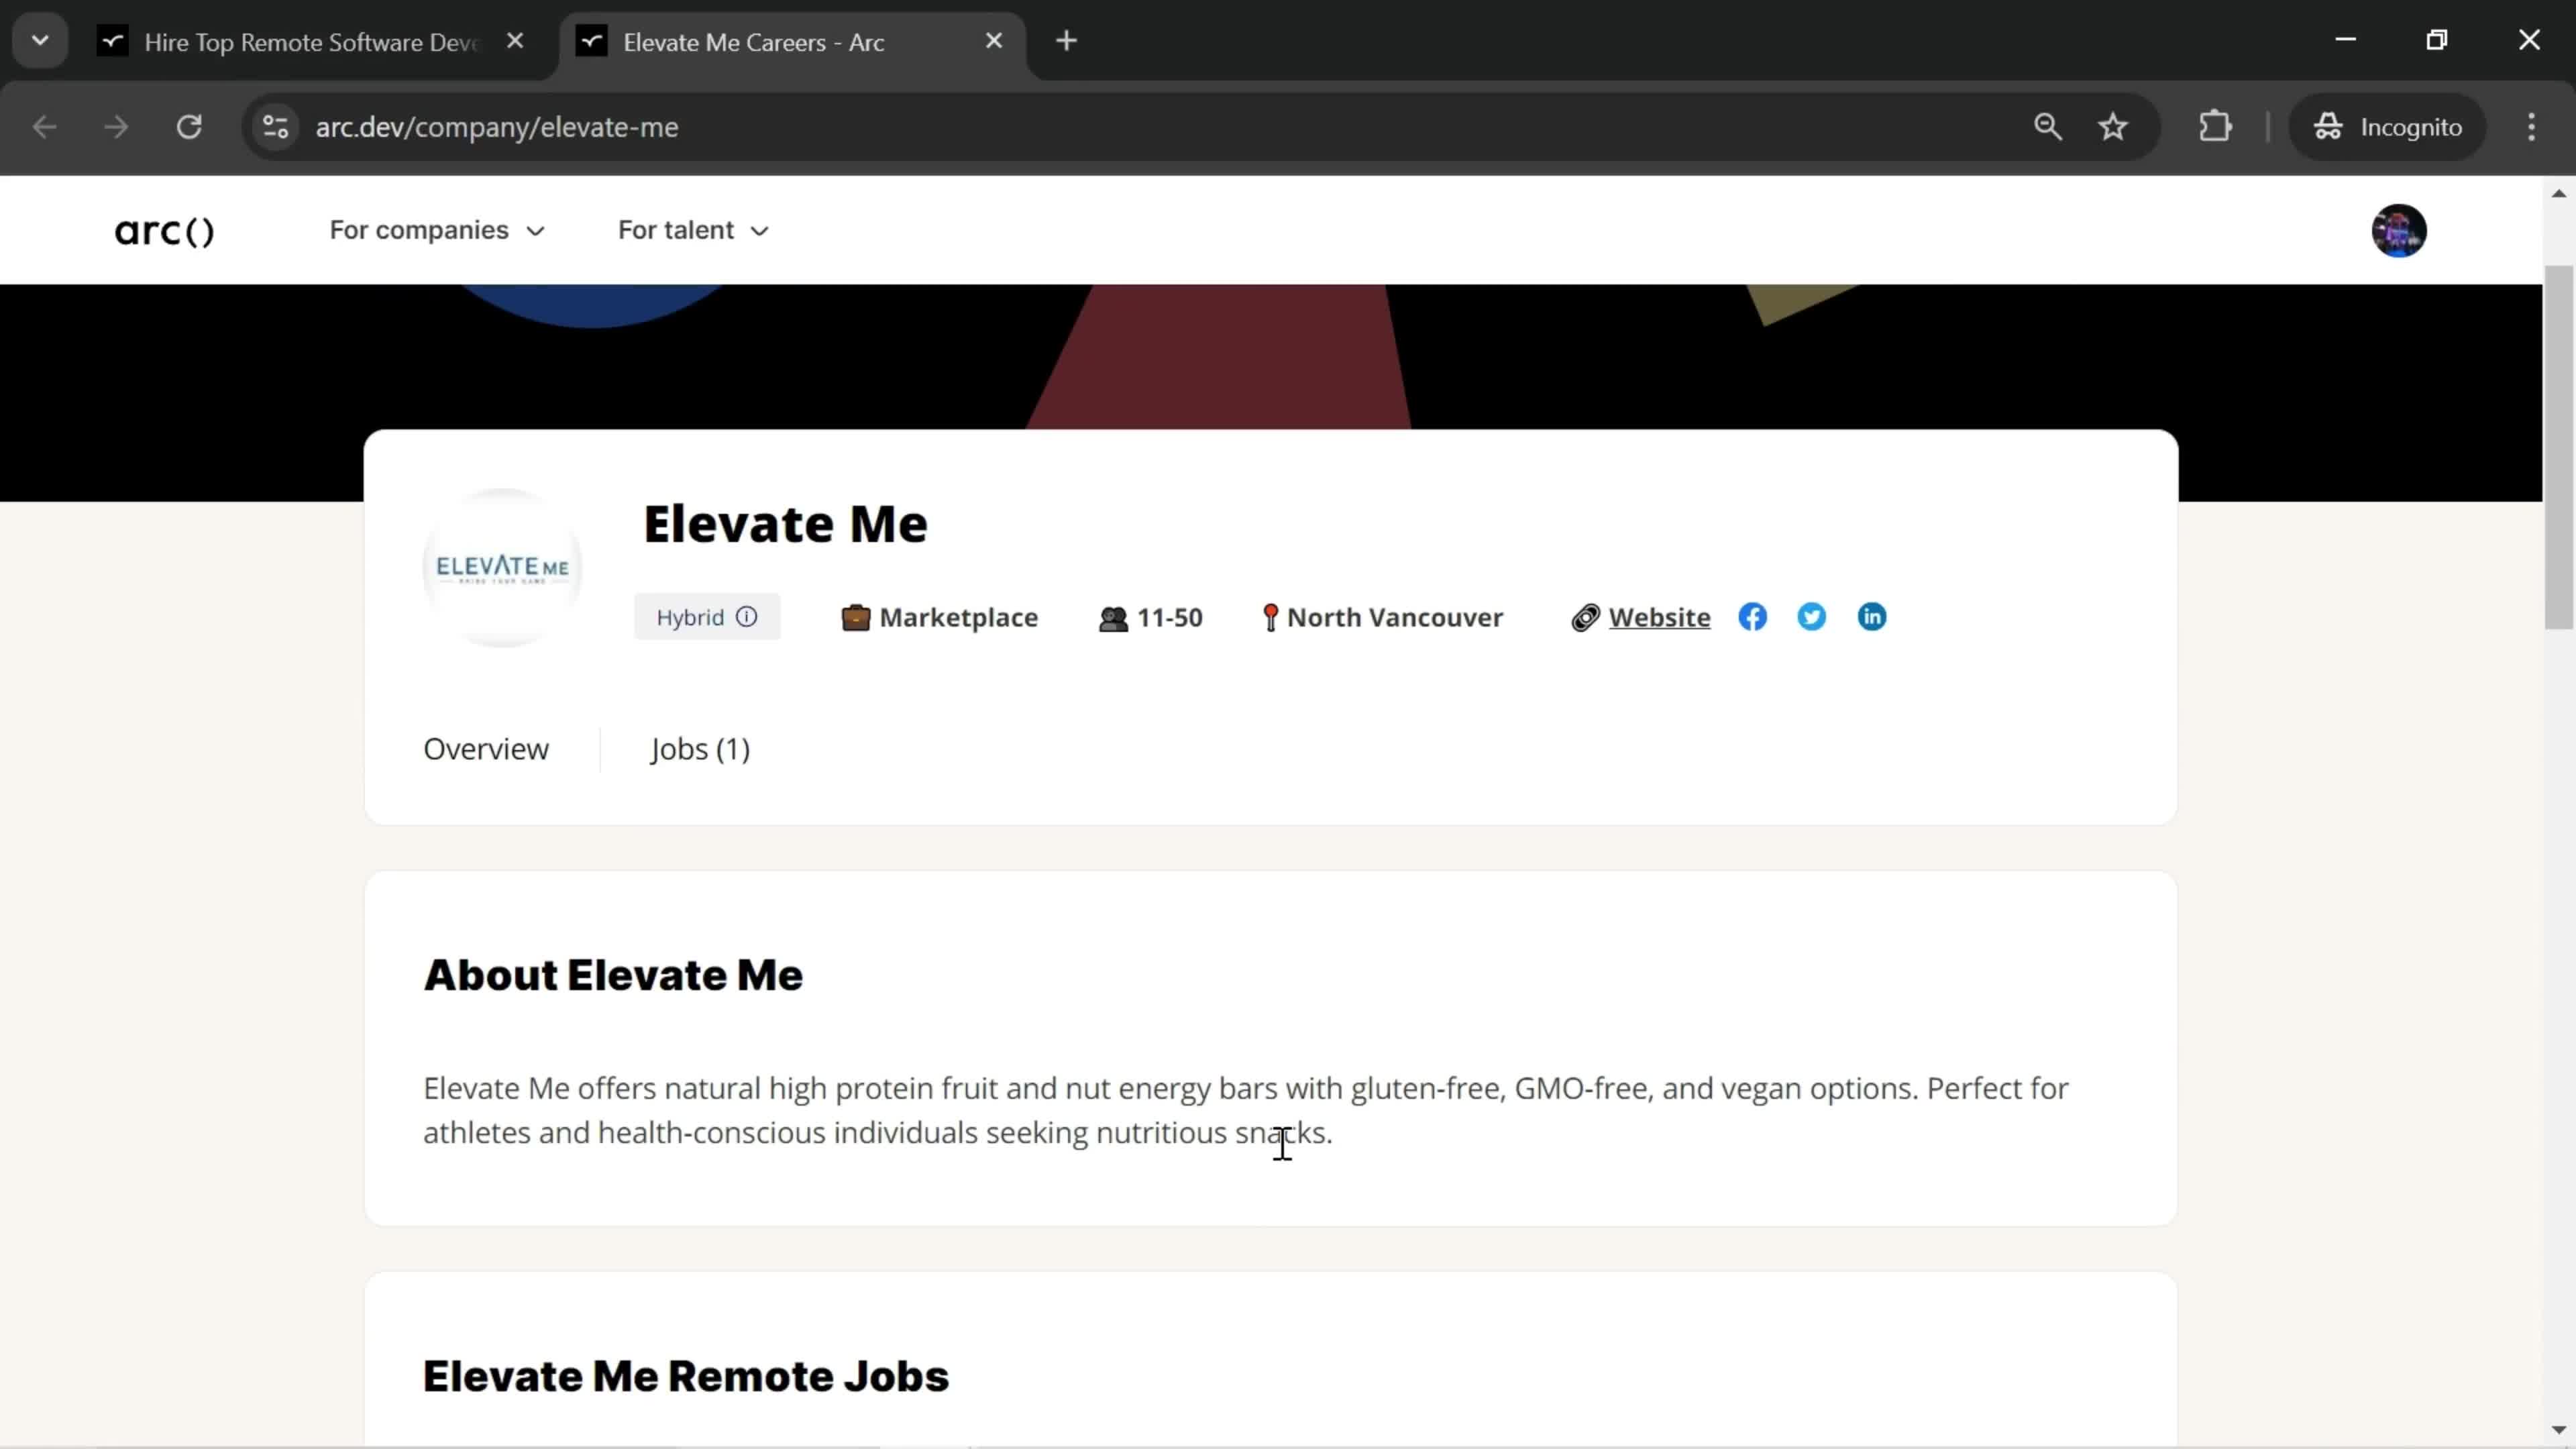
Task: Open Elevate Me LinkedIn page
Action: (x=1872, y=616)
